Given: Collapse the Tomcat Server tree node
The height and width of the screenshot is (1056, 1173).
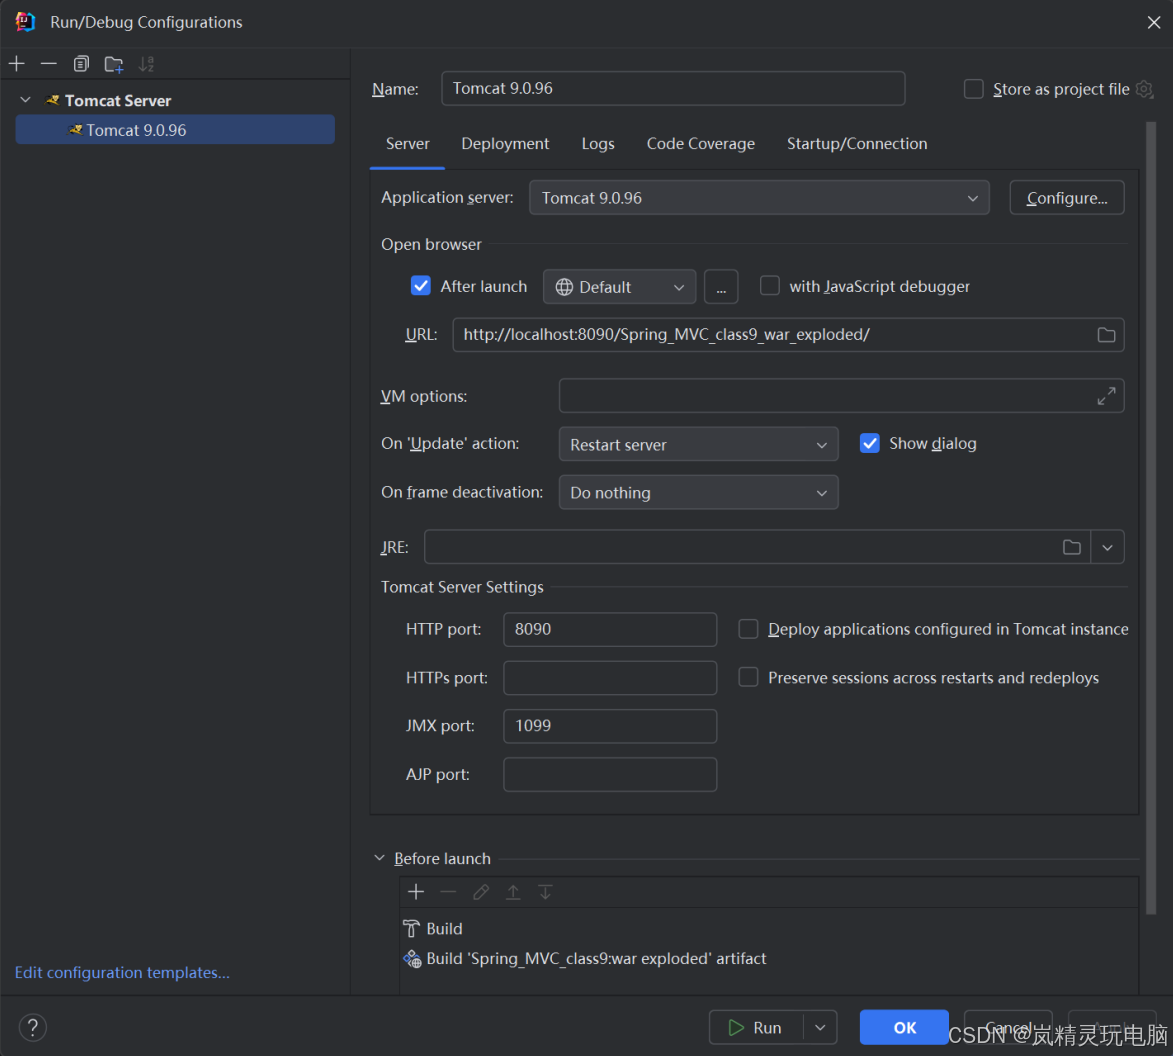Looking at the screenshot, I should click(25, 100).
